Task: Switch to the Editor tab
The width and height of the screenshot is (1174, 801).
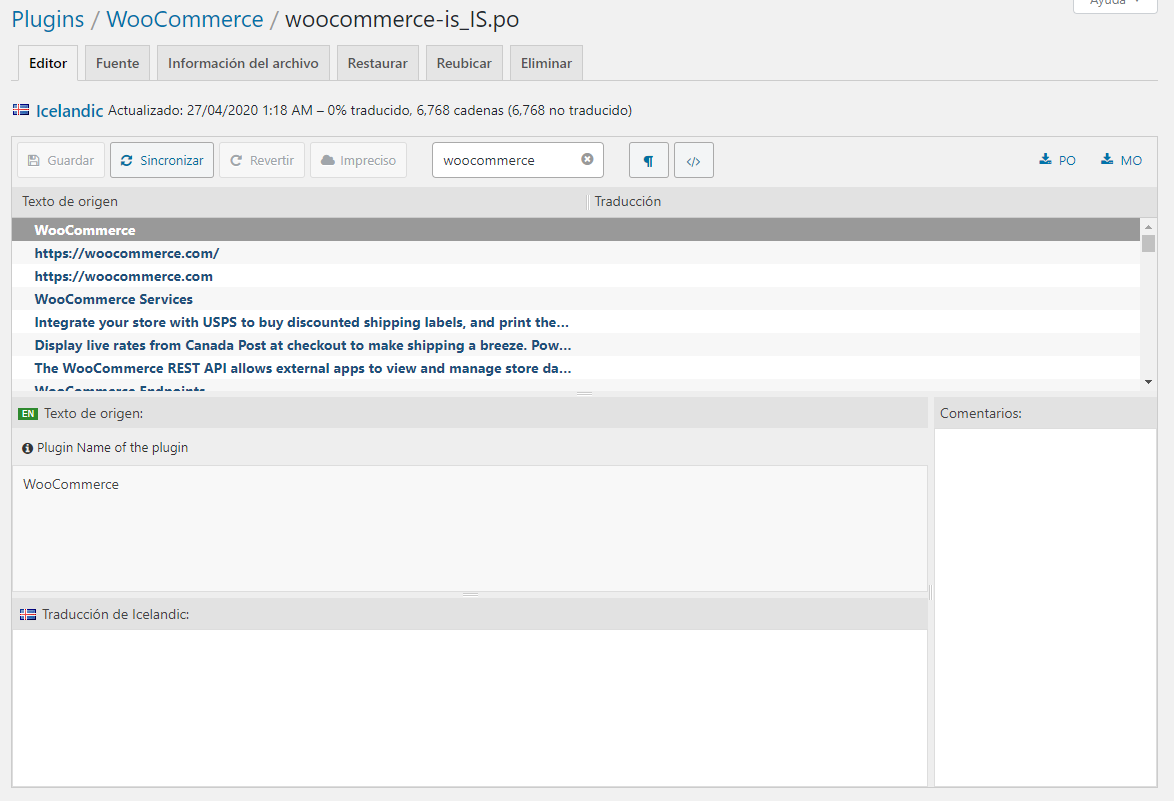Action: tap(48, 63)
